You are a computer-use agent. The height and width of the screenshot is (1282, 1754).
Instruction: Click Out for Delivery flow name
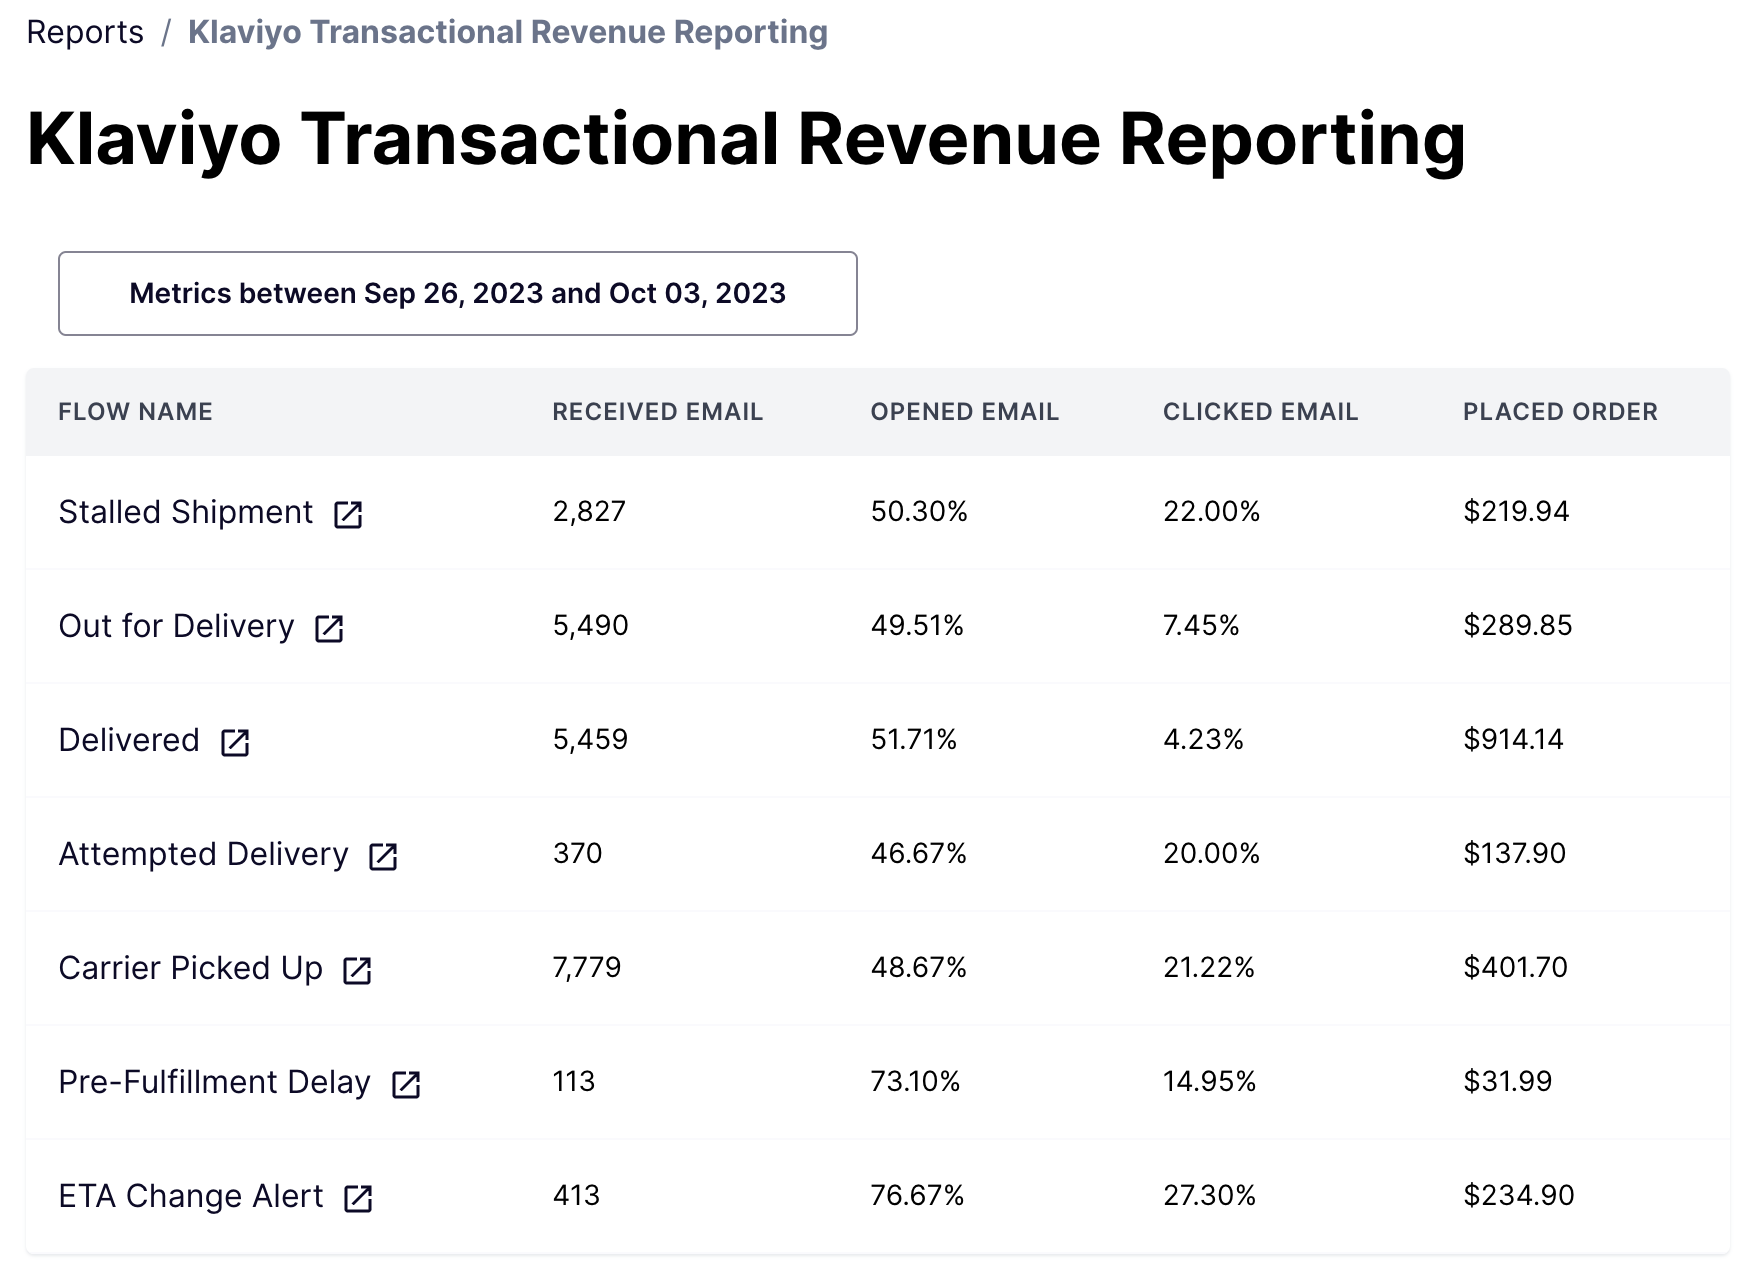tap(177, 626)
